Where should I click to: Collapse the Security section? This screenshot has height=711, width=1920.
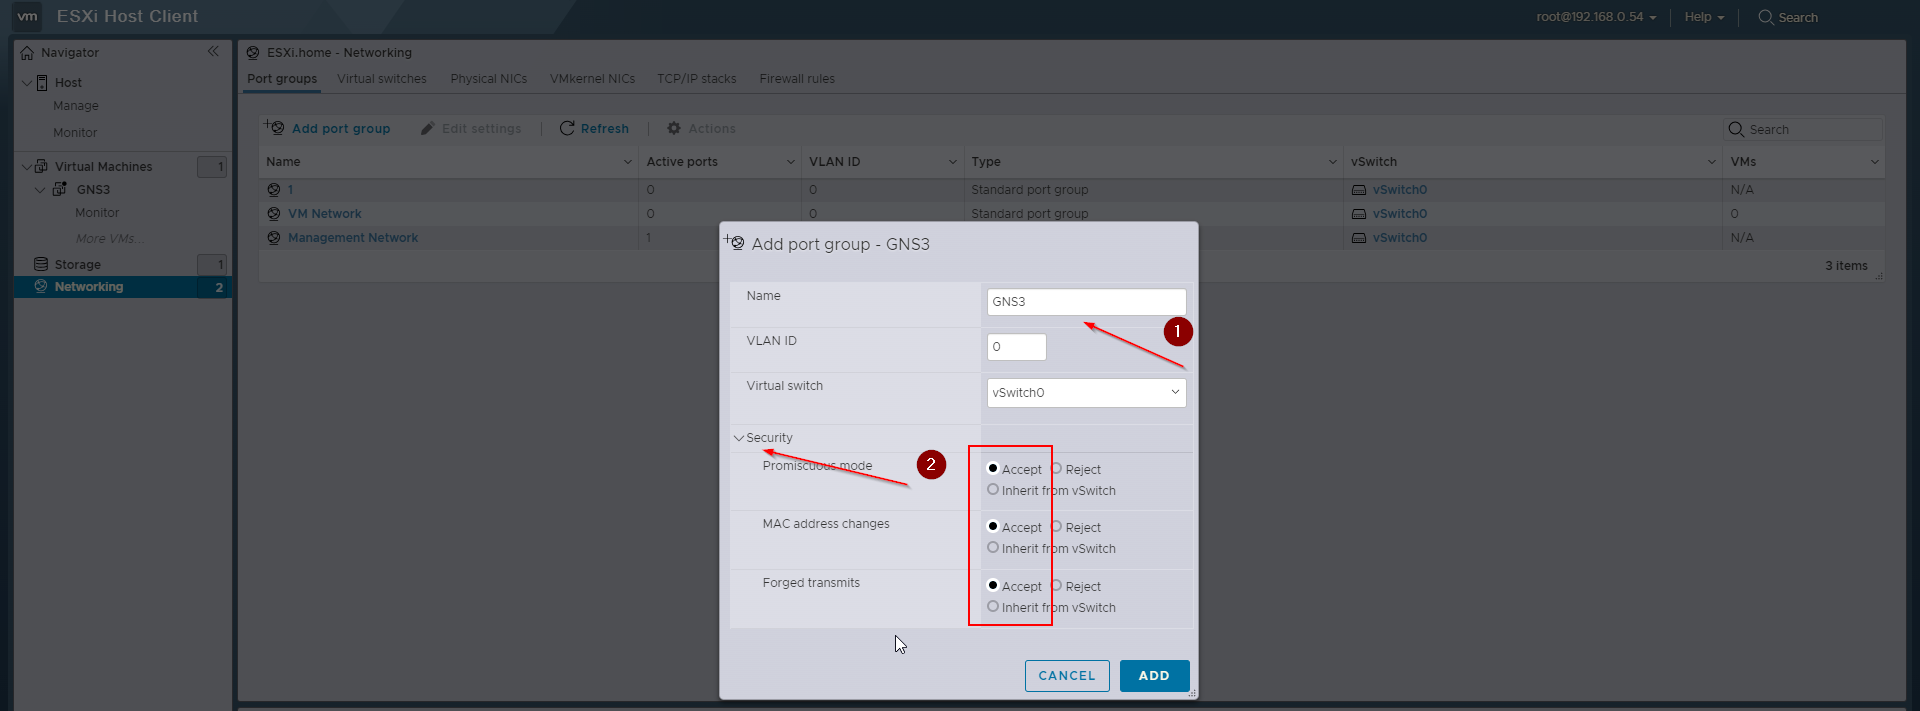[739, 438]
